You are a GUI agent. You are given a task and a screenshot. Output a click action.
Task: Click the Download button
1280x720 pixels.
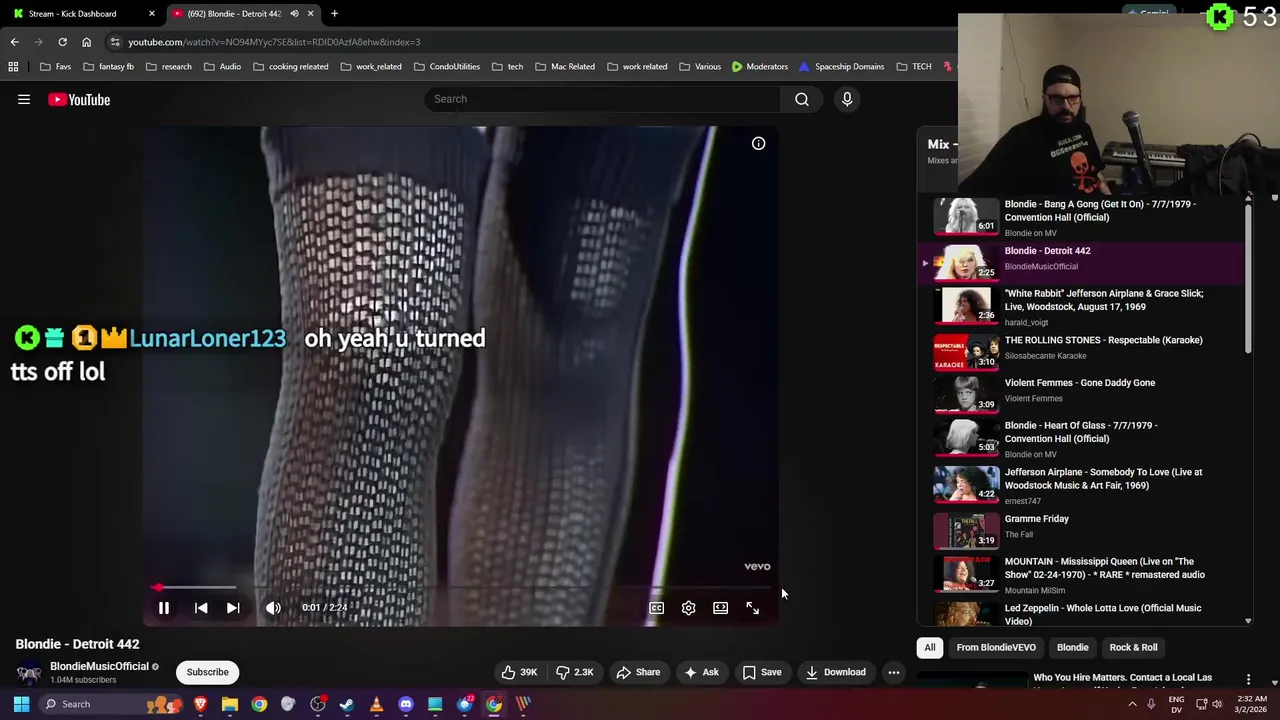[836, 672]
